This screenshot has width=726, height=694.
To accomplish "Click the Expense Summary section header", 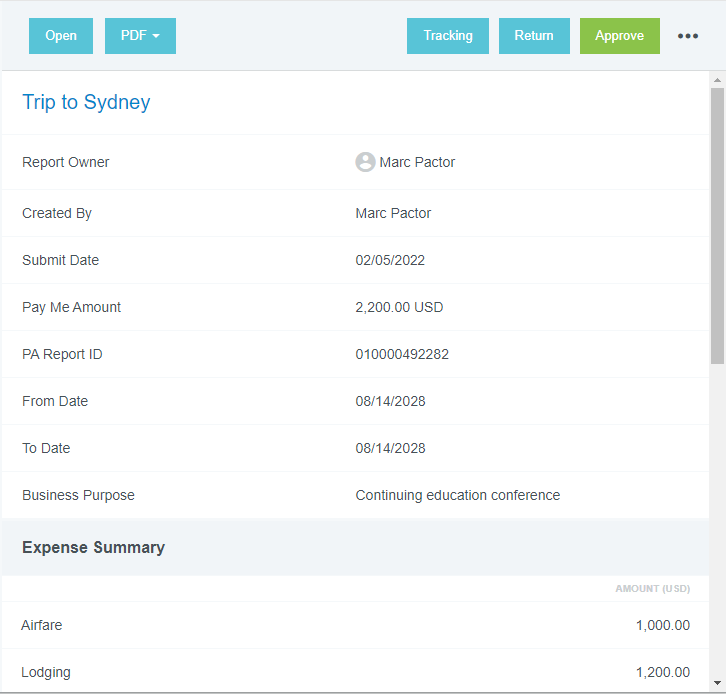I will [x=93, y=547].
